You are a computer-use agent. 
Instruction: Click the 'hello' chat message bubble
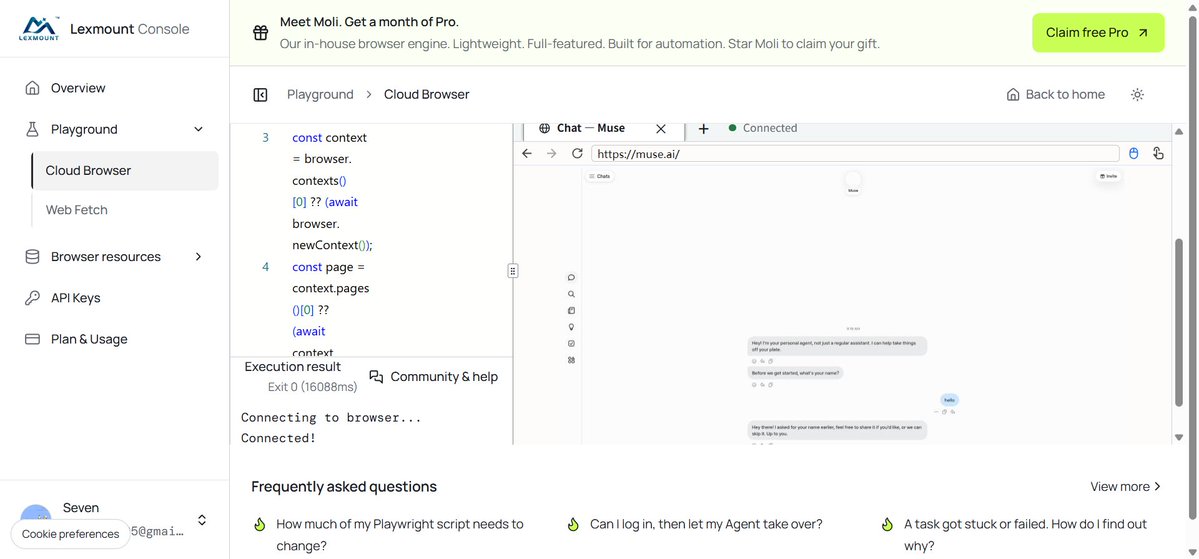[x=949, y=400]
